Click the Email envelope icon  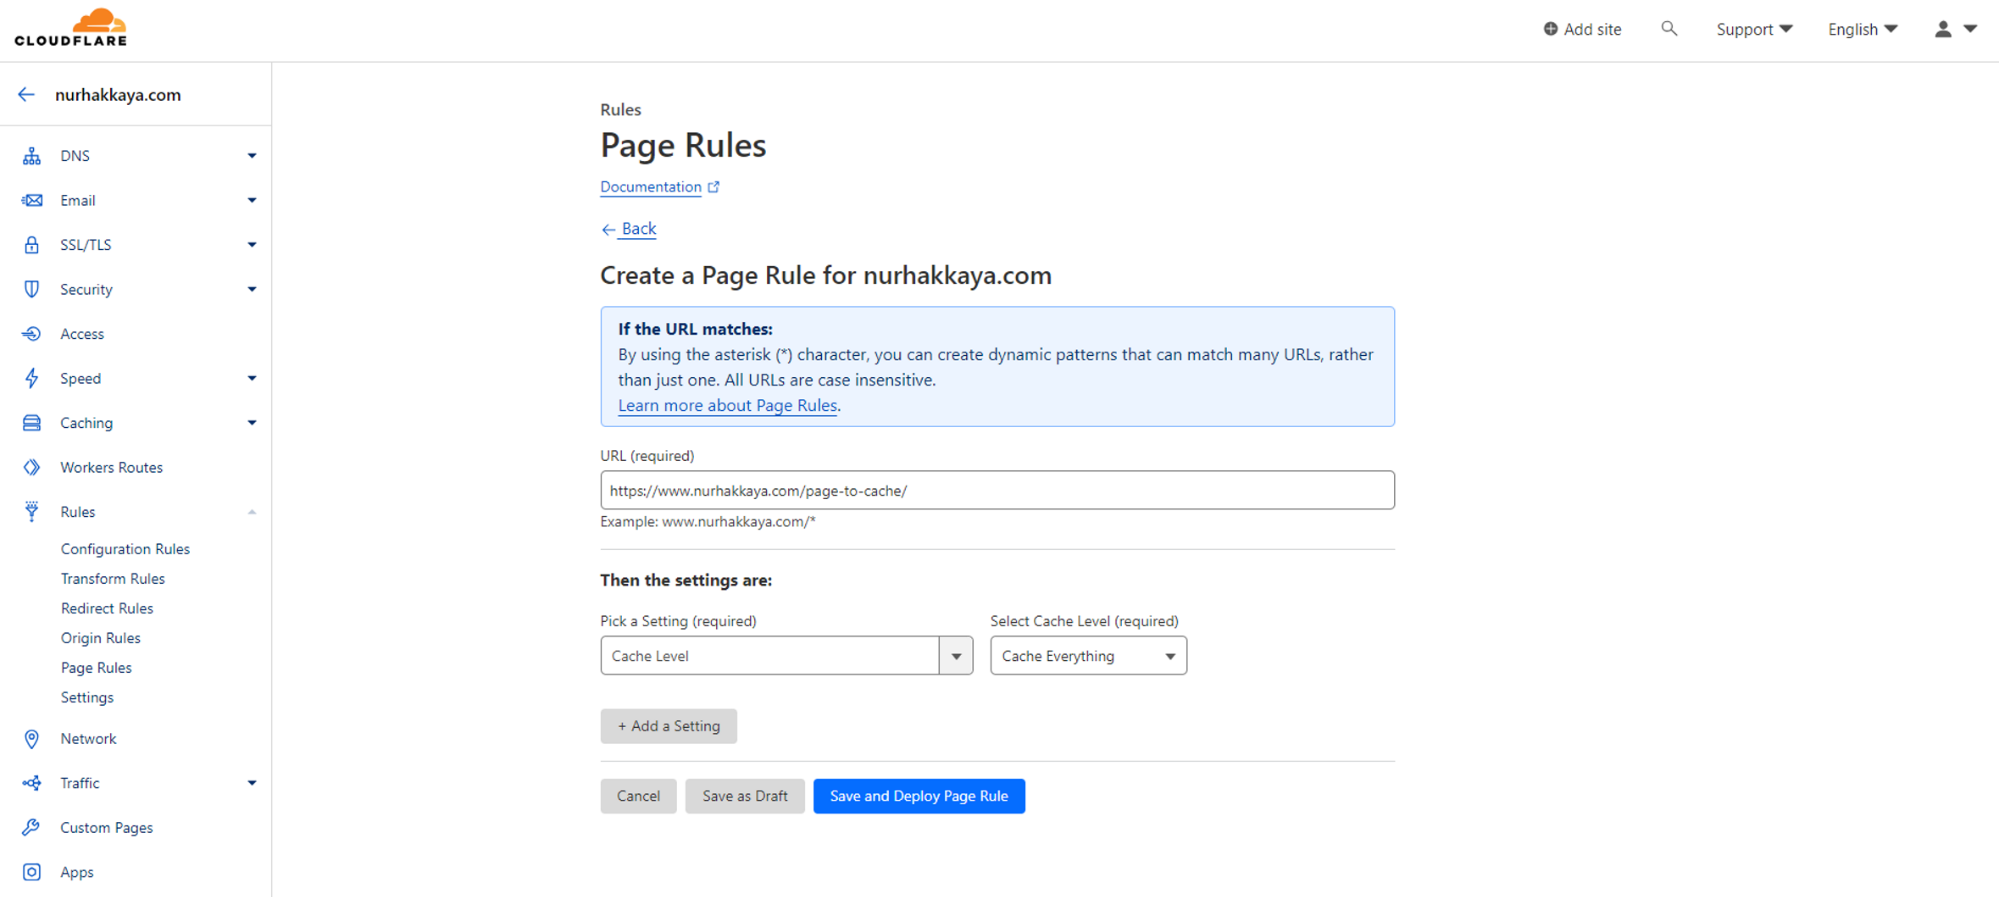32,200
